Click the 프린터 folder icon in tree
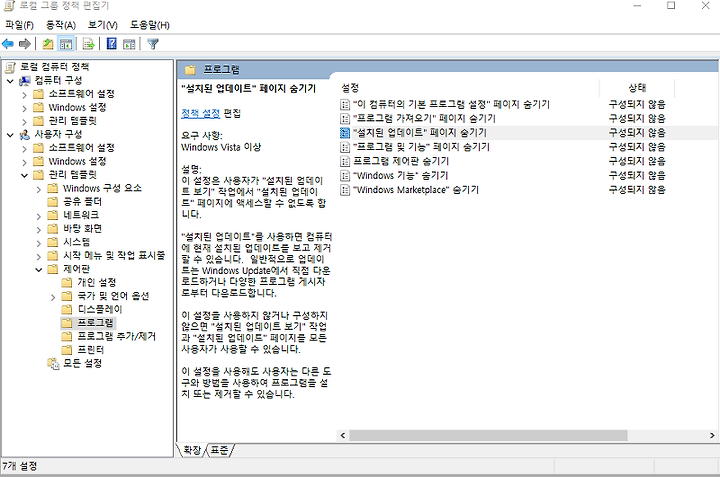 67,350
